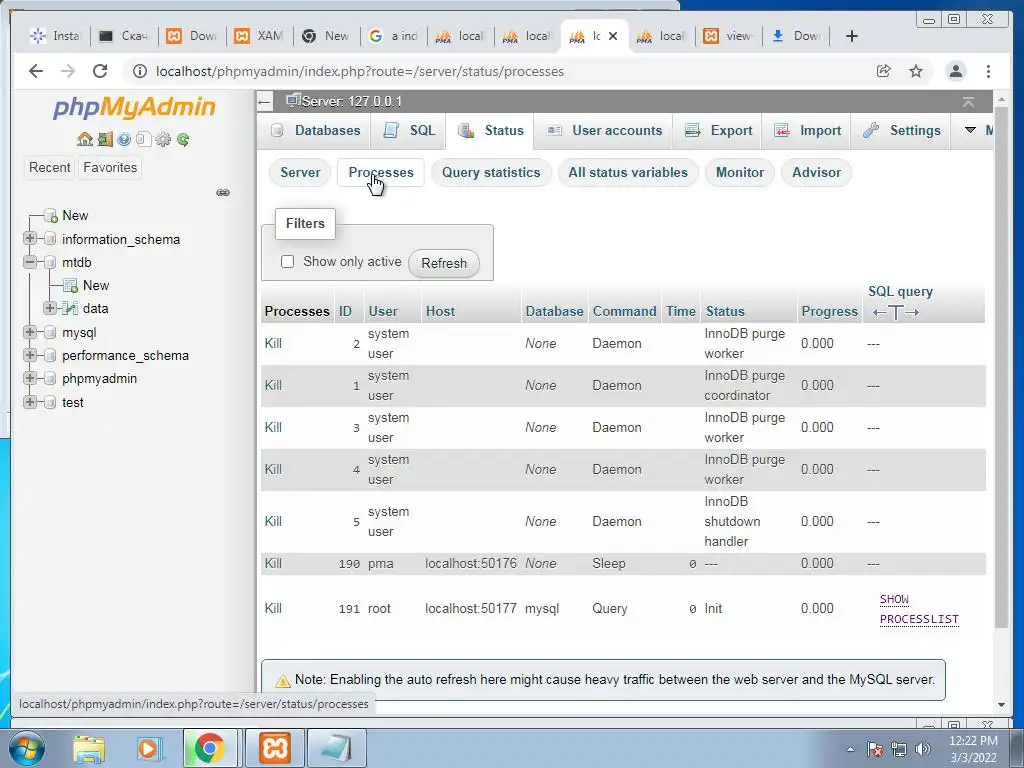This screenshot has height=768, width=1024.
Task: Open Recent tables tab in sidebar
Action: coord(49,167)
